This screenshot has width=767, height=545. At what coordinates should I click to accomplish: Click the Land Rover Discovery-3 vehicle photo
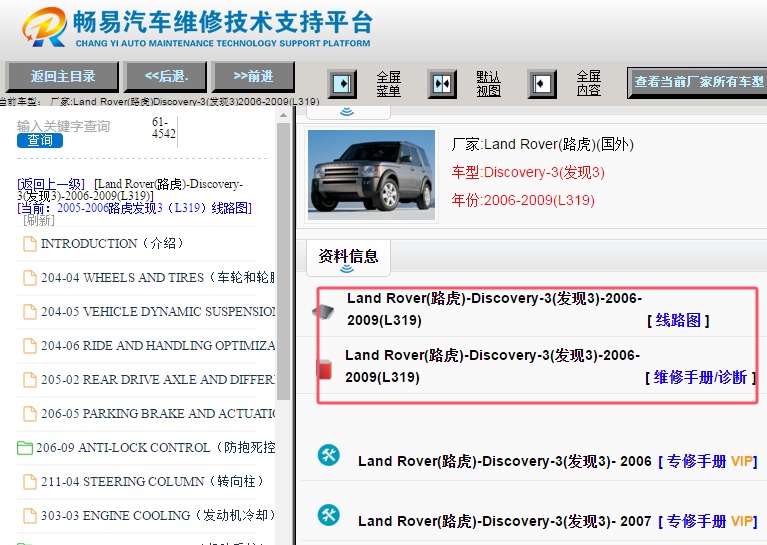tap(371, 175)
